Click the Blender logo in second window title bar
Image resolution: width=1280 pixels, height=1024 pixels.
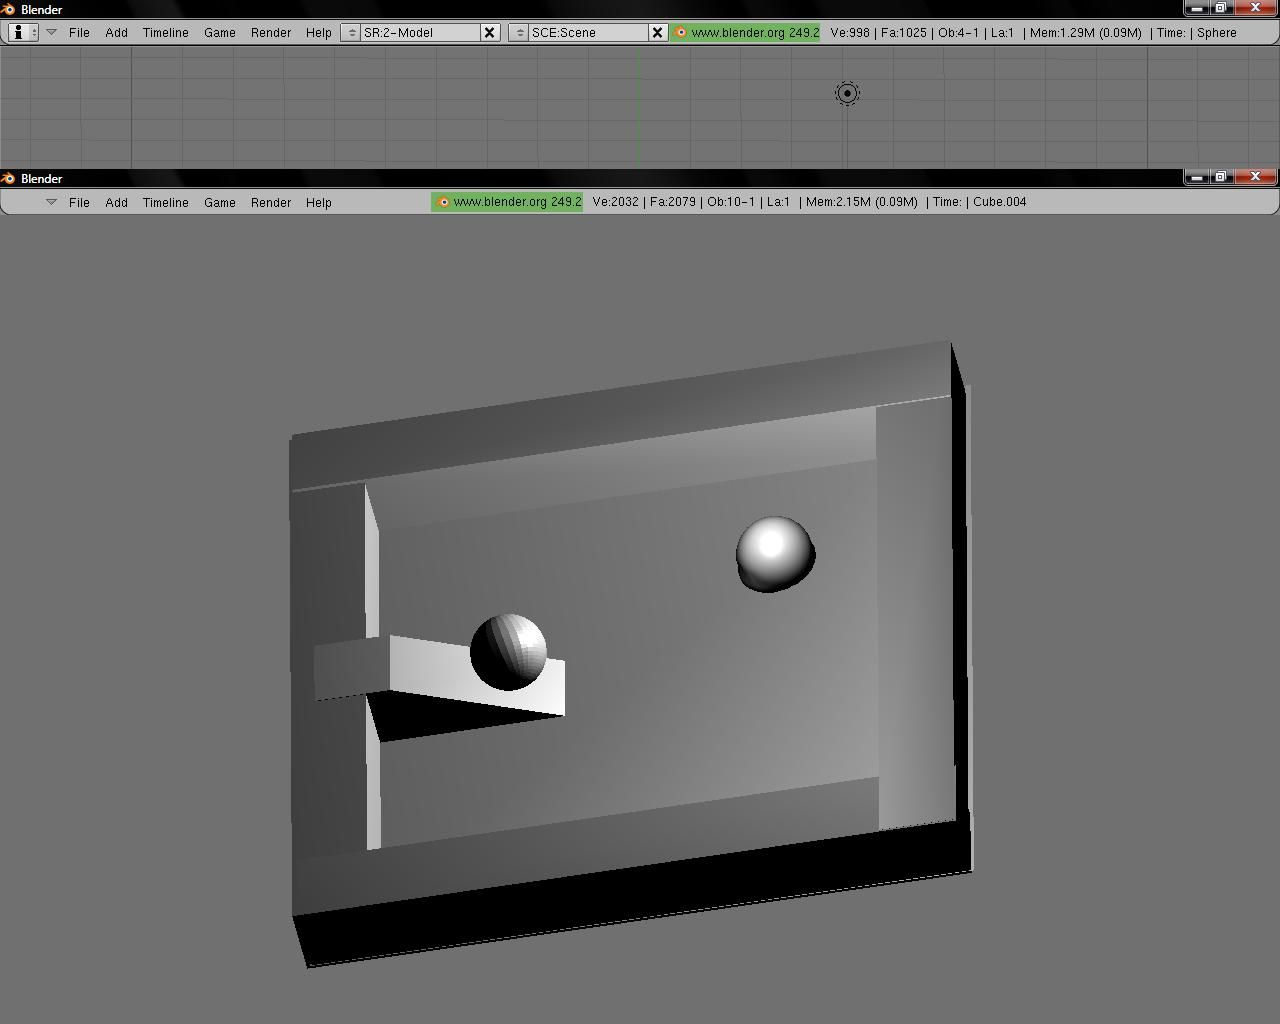pos(10,178)
